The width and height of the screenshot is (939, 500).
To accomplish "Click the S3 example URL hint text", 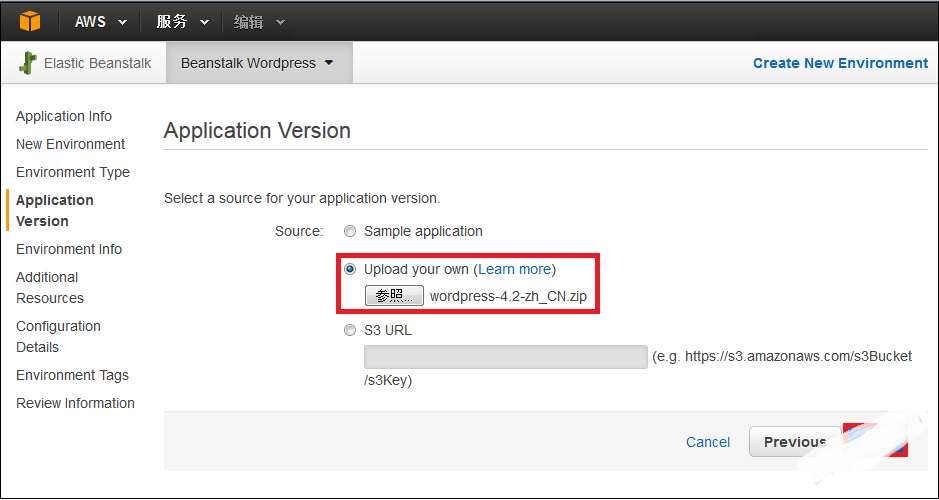I will click(638, 368).
